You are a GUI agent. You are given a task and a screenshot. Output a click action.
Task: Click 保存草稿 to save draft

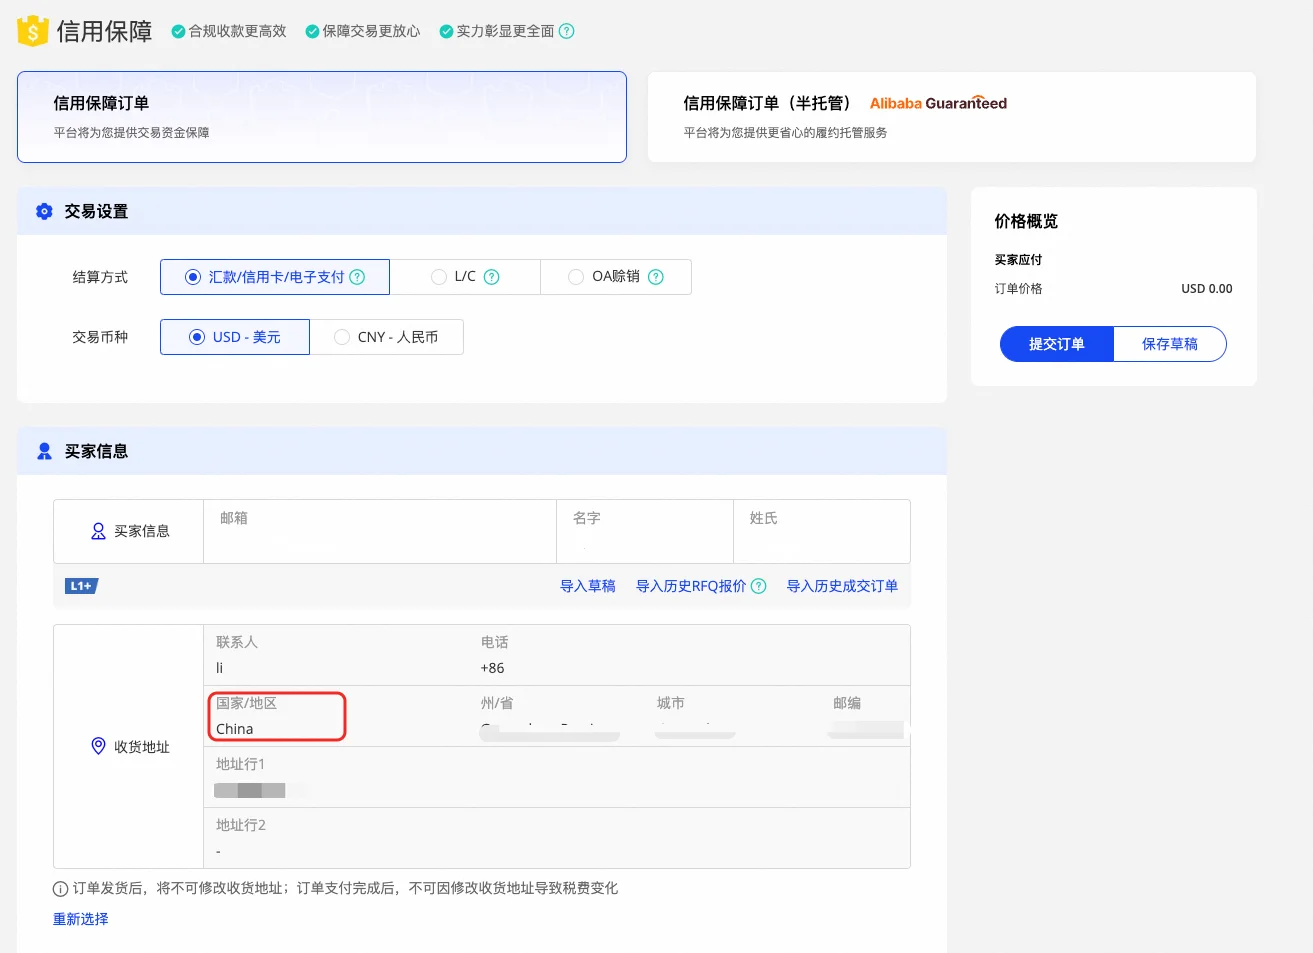(x=1169, y=344)
